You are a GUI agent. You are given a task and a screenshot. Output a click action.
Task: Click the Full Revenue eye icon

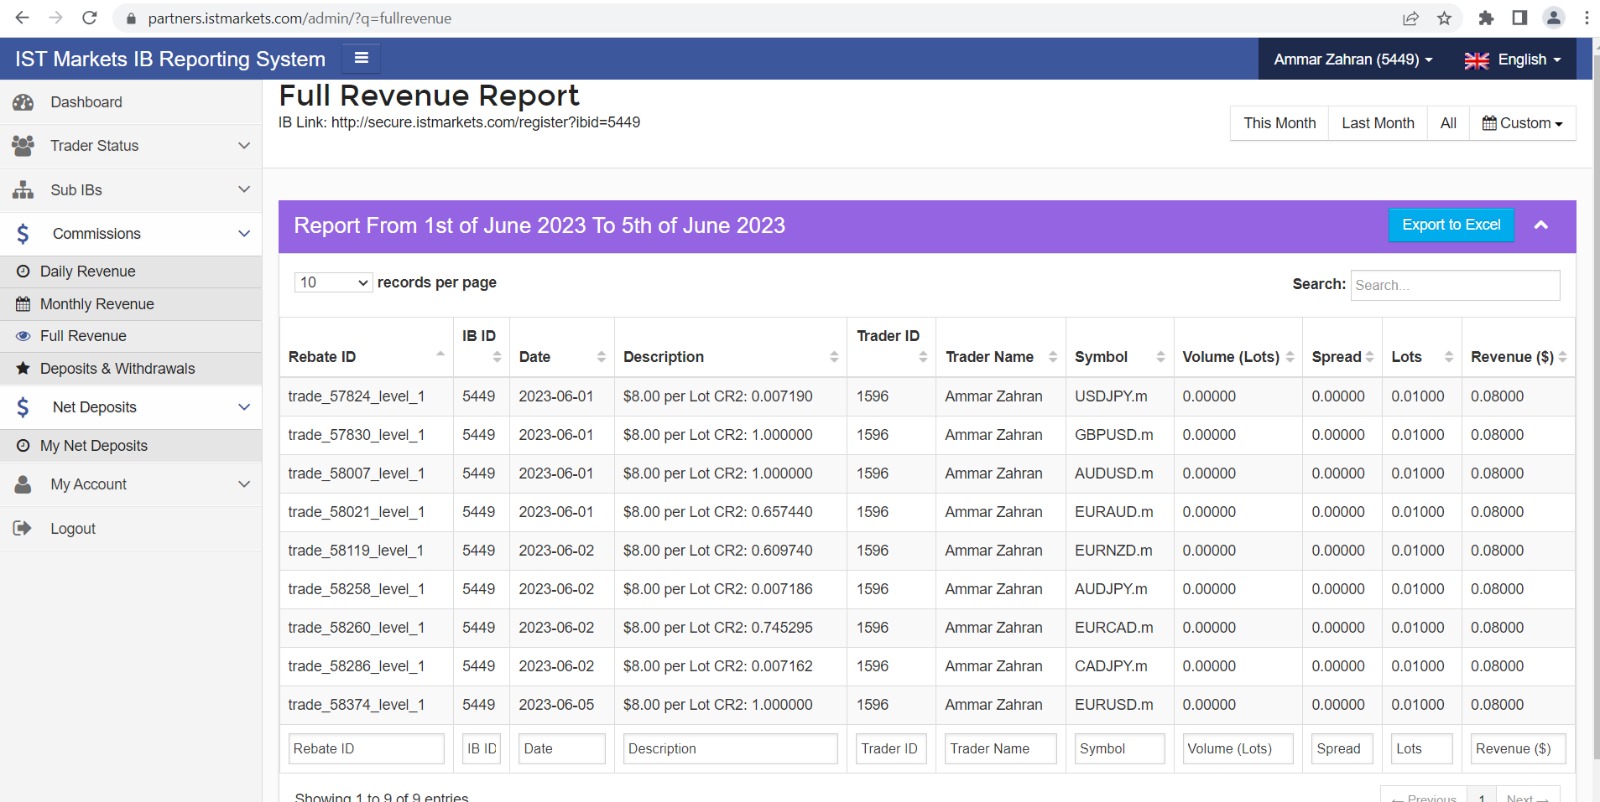point(23,336)
